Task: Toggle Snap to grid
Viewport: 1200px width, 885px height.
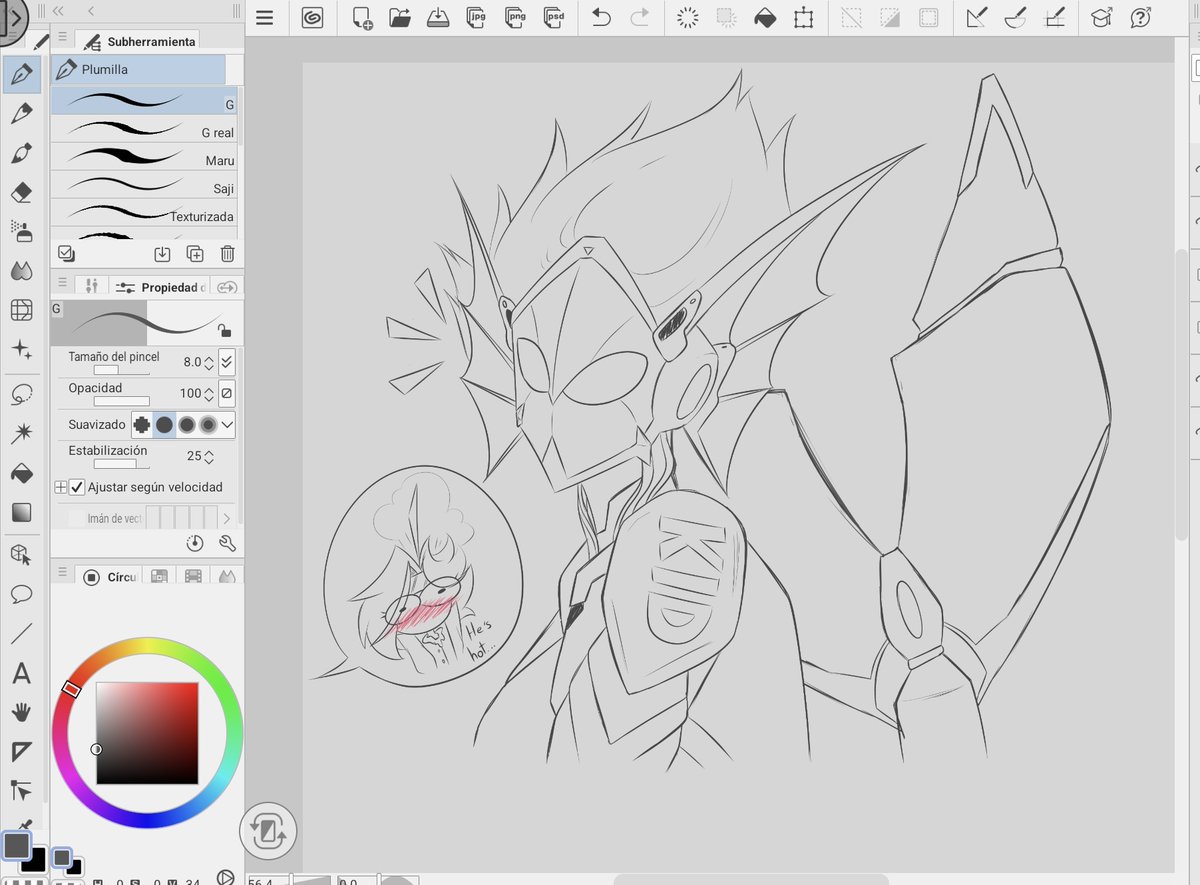Action: tap(1053, 17)
